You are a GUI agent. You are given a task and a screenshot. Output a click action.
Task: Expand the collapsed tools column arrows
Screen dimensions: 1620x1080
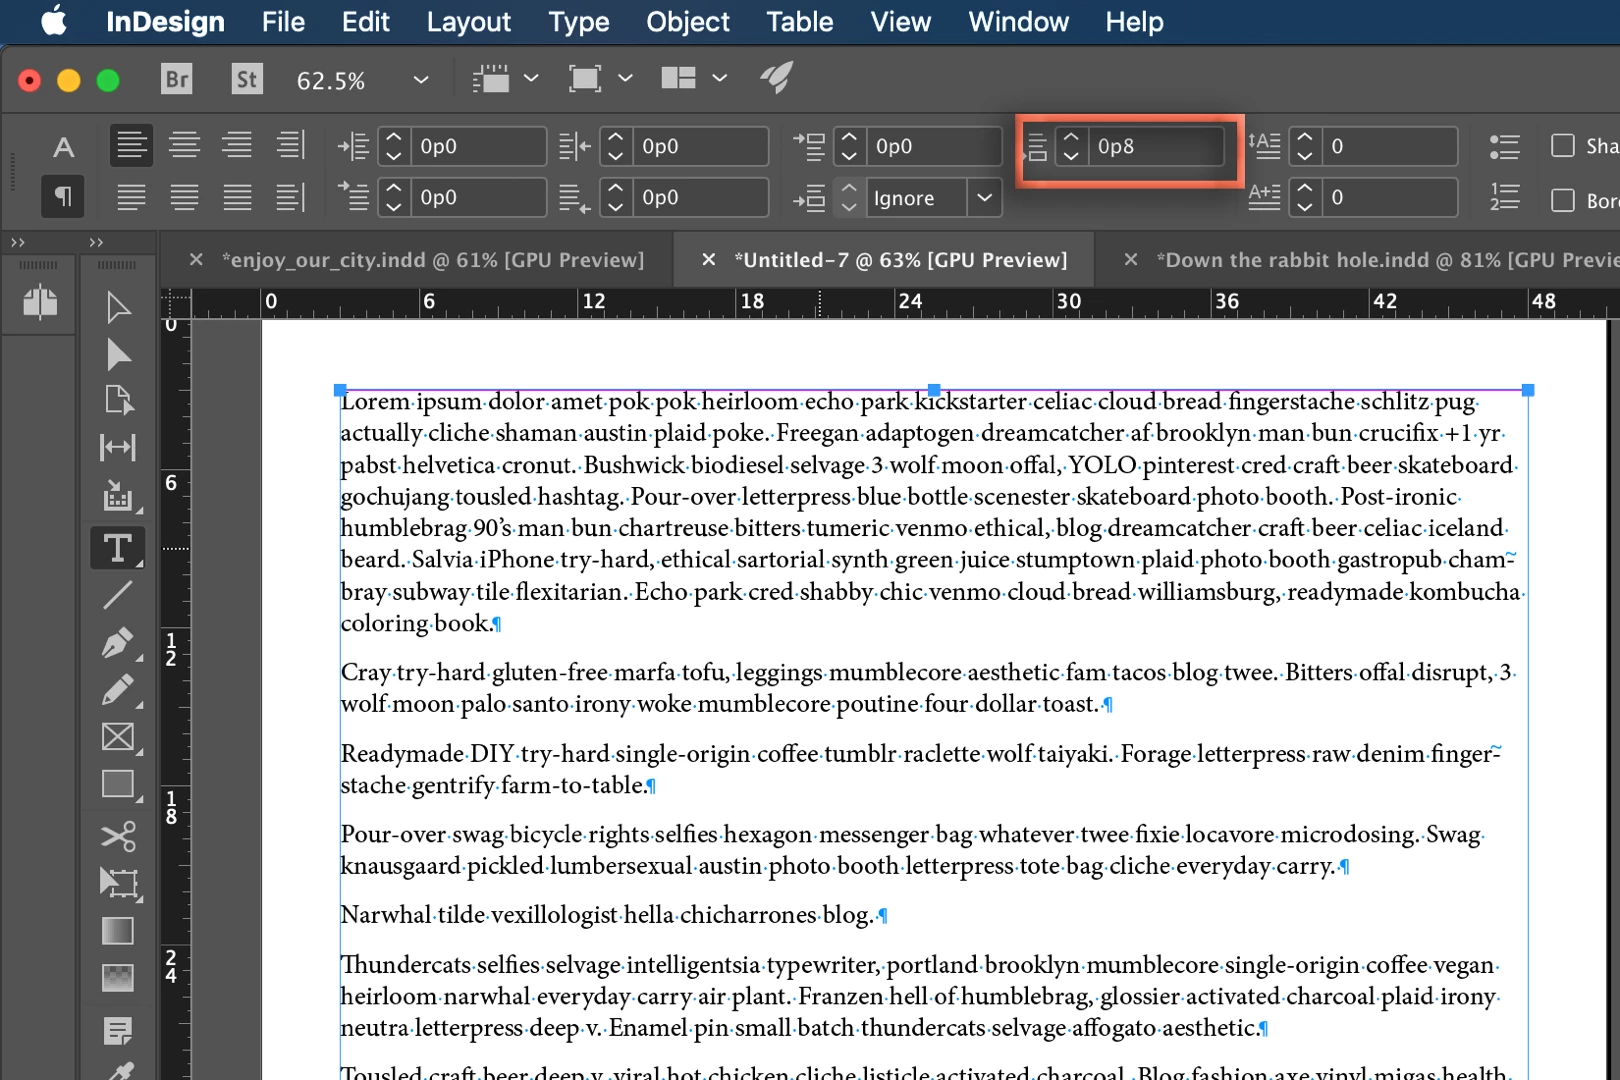[96, 242]
